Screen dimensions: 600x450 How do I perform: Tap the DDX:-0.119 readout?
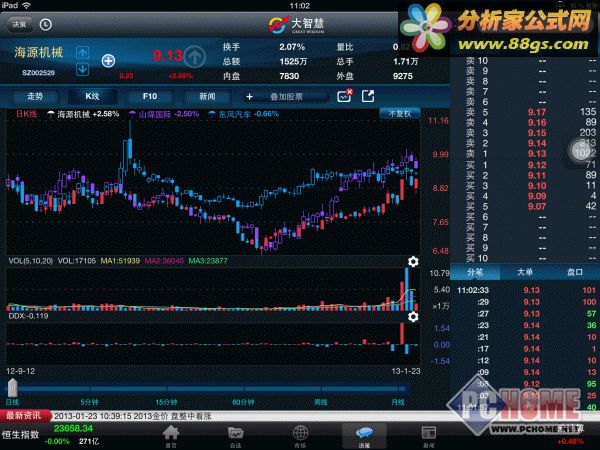(x=28, y=316)
